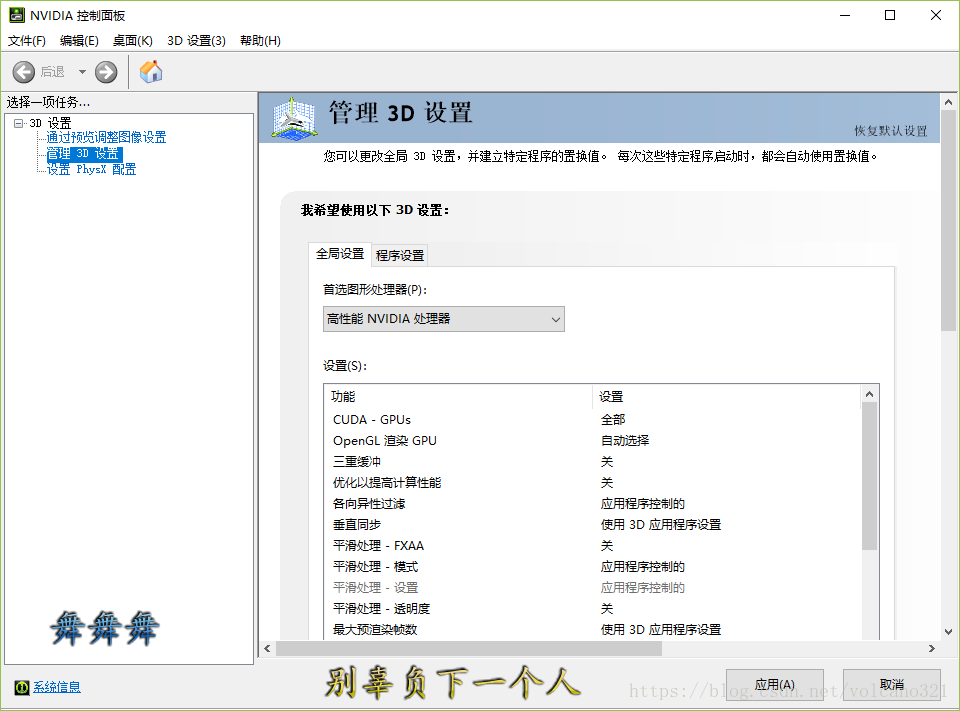
Task: Open the 桌面(K) menu
Action: click(132, 40)
